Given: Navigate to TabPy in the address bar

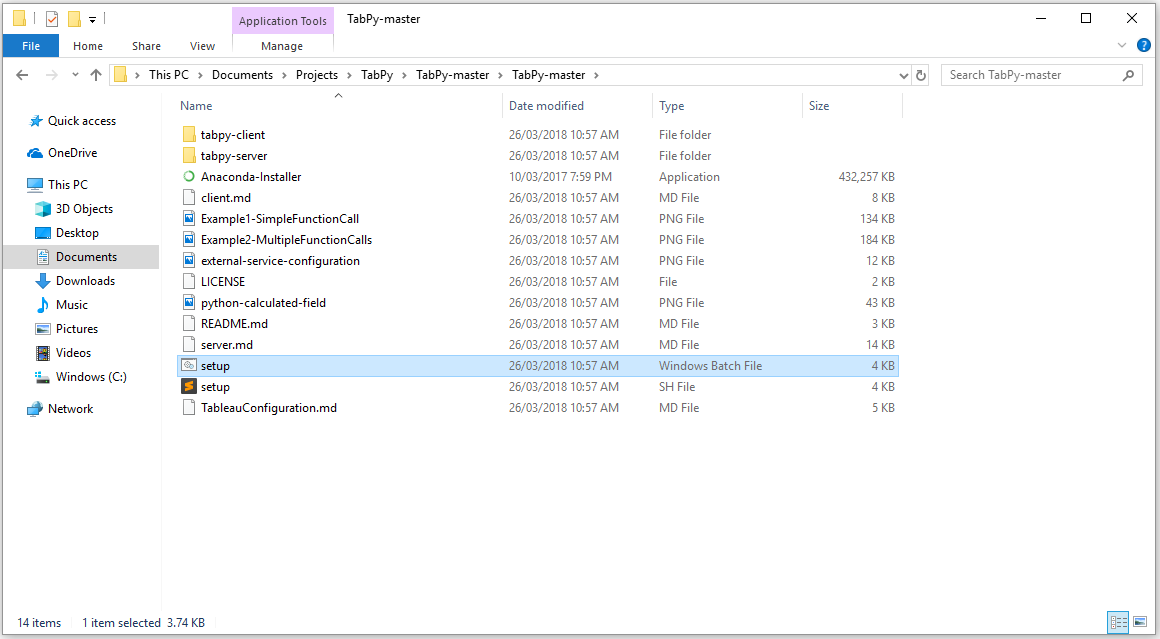Looking at the screenshot, I should pos(377,75).
